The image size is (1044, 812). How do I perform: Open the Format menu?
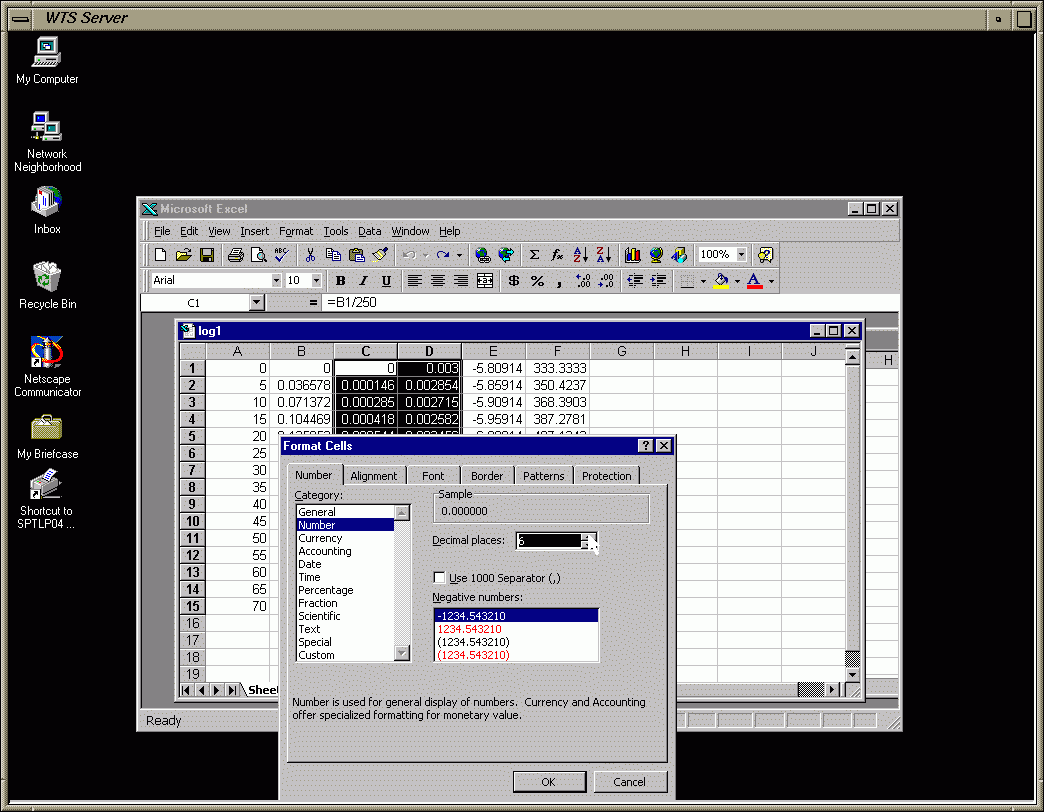coord(296,231)
